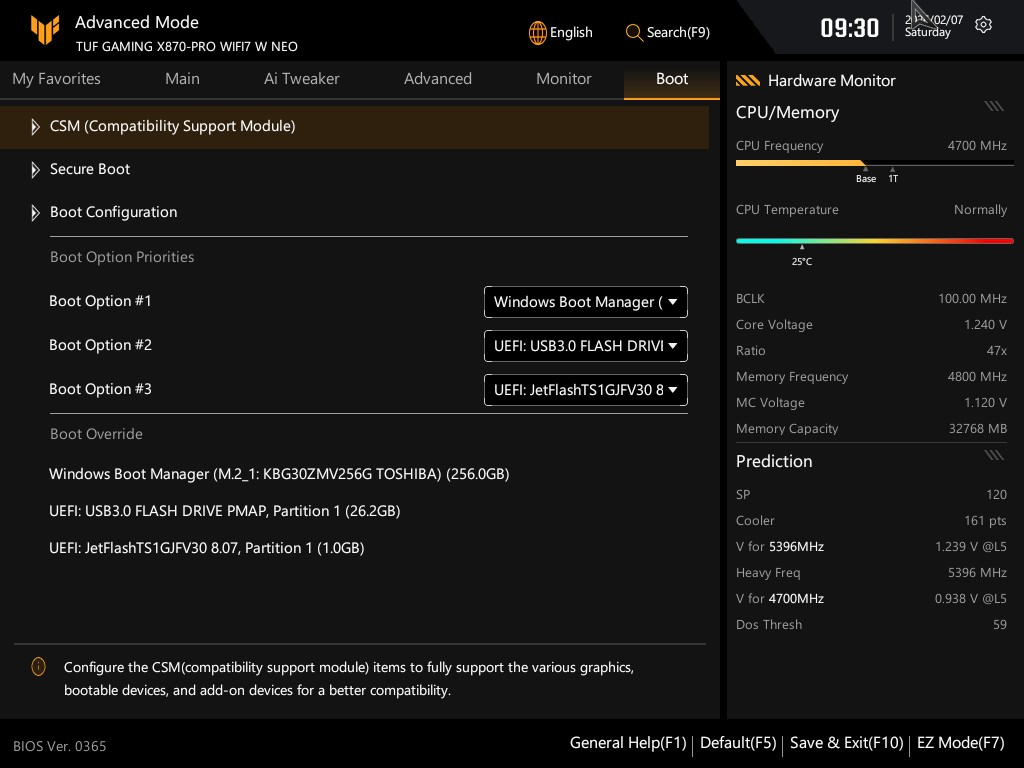
Task: Switch to EZ Mode(F7)
Action: 960,743
